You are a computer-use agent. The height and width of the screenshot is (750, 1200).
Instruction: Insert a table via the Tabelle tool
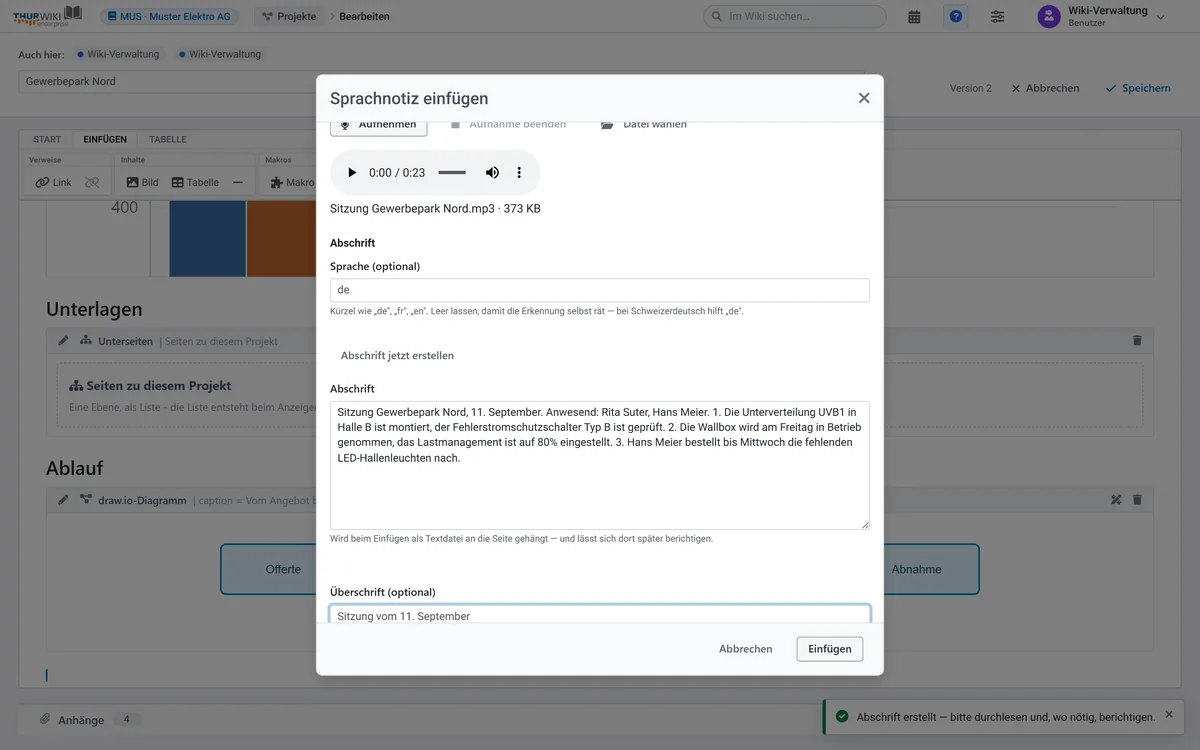pos(195,182)
